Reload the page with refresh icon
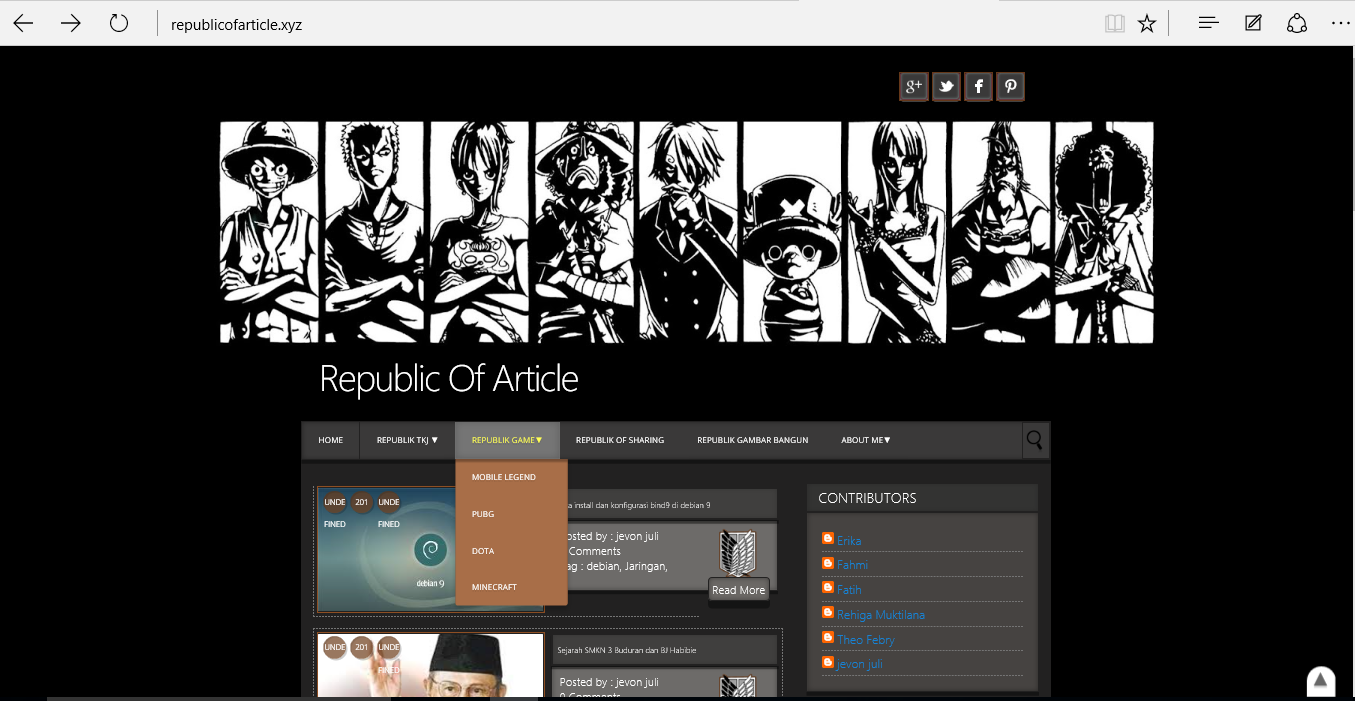This screenshot has width=1355, height=701. point(119,23)
